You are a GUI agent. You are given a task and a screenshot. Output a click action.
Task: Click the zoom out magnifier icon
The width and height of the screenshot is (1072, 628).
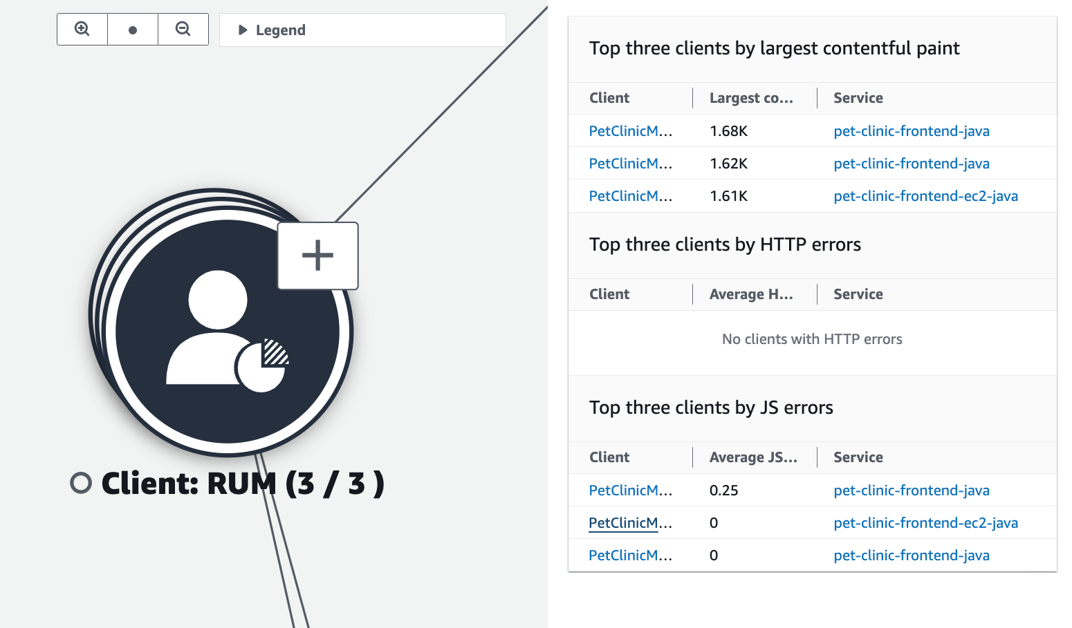(x=183, y=30)
